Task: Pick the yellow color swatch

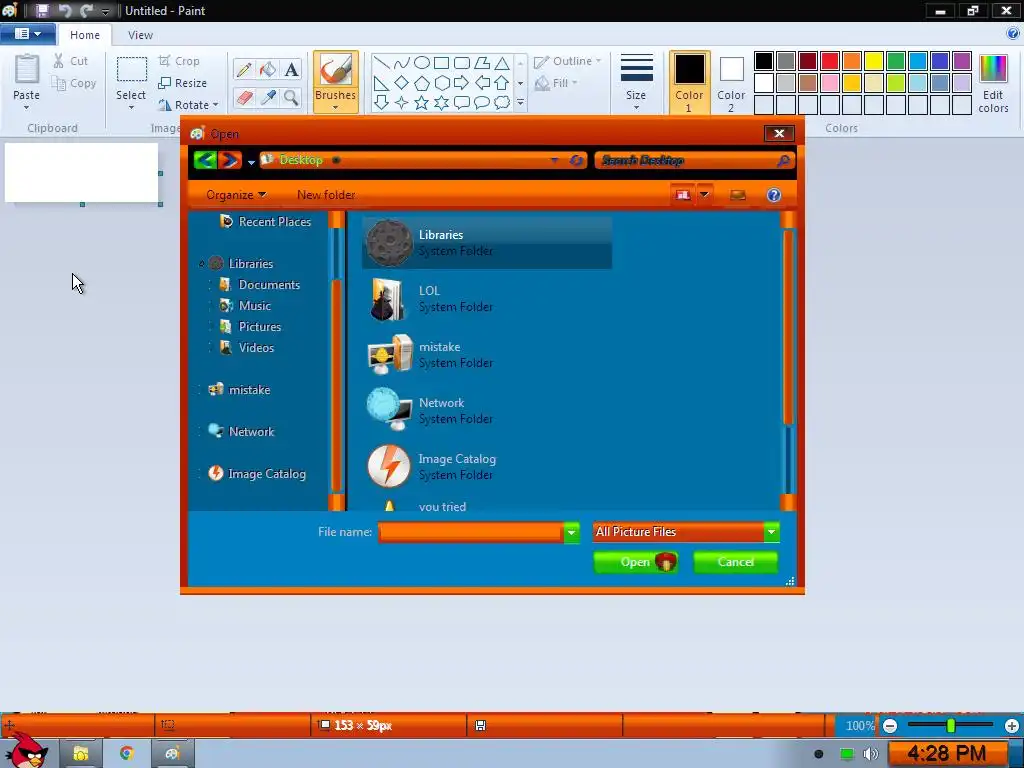Action: (x=874, y=61)
